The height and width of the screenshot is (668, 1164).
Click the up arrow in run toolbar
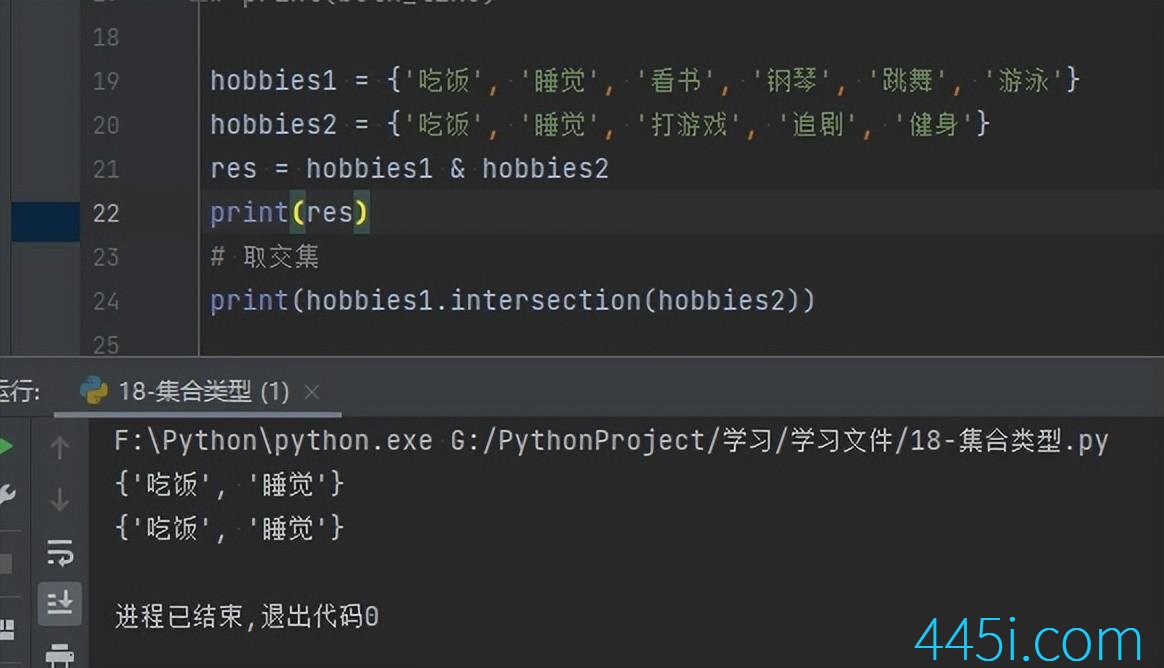(x=59, y=448)
